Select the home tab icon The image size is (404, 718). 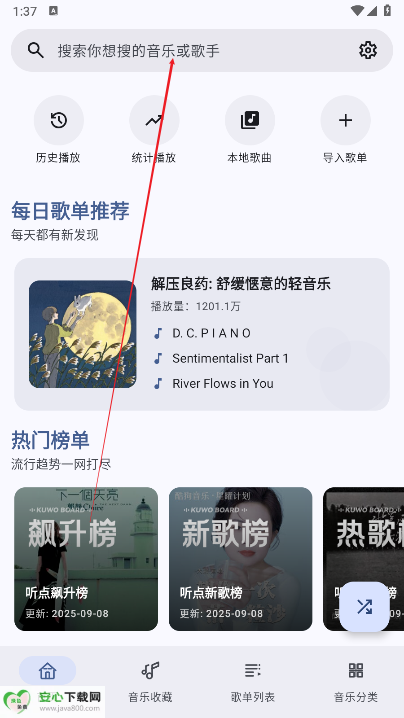48,671
